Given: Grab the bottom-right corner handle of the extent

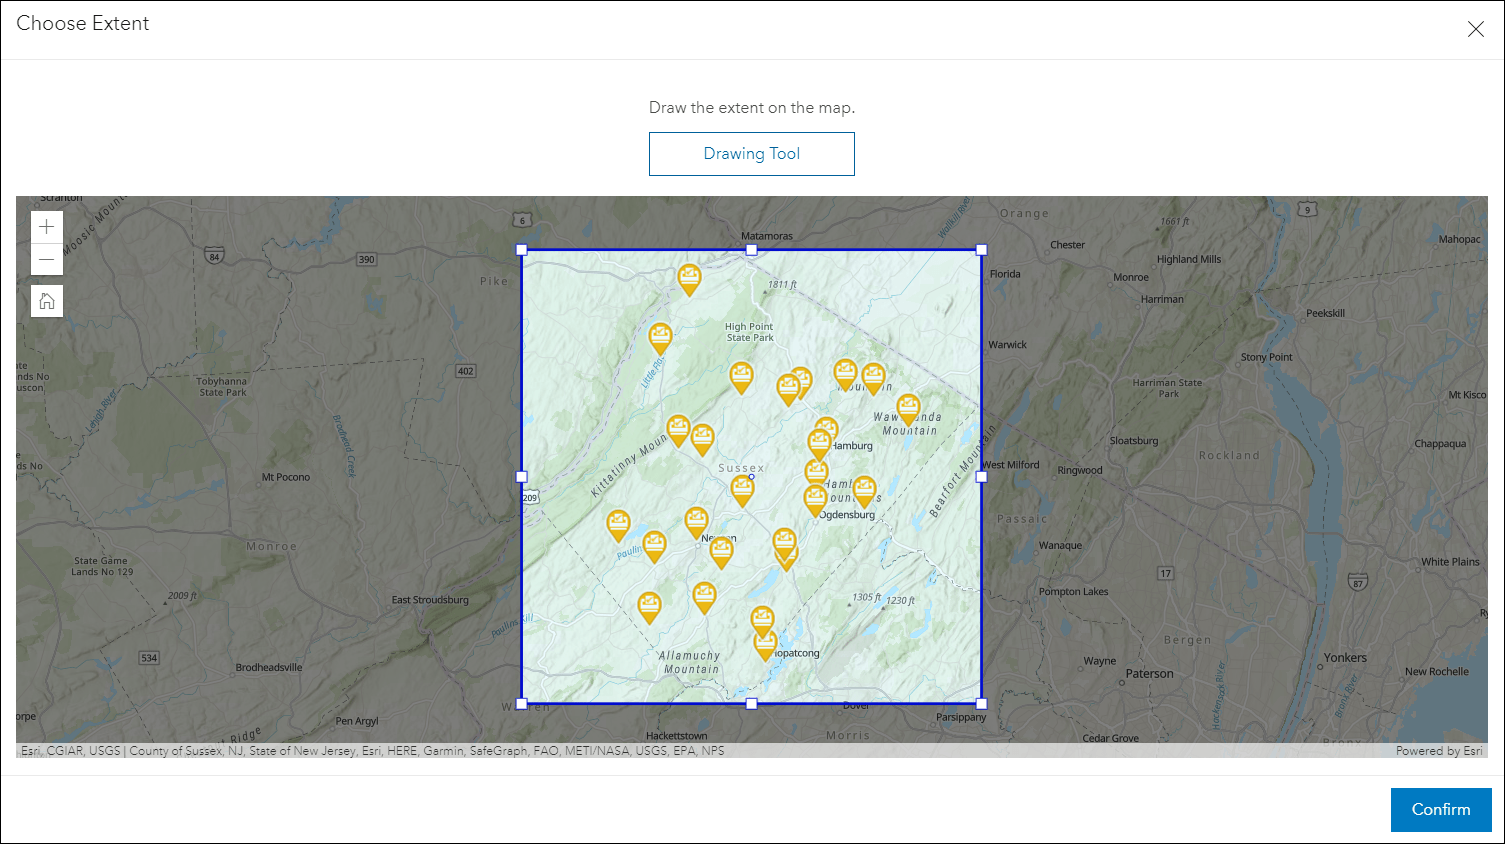Looking at the screenshot, I should (981, 704).
